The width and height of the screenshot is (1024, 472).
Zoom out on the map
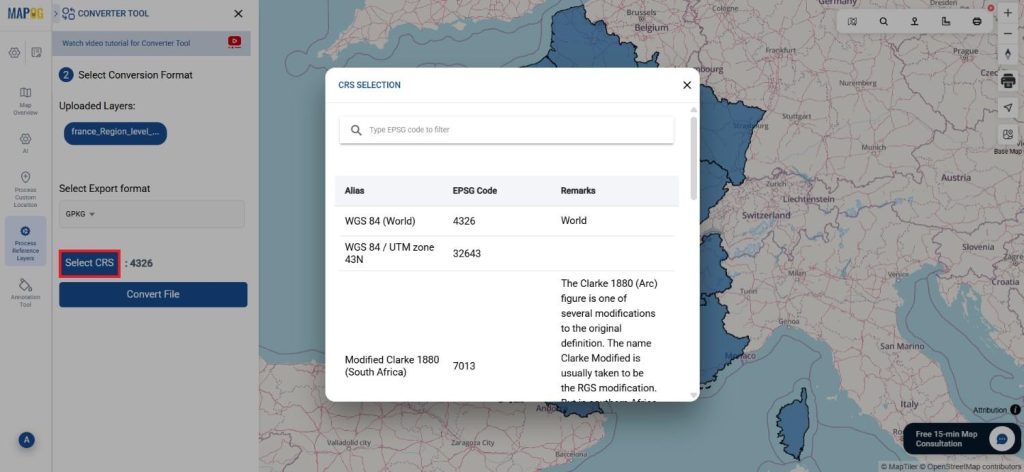point(1008,33)
